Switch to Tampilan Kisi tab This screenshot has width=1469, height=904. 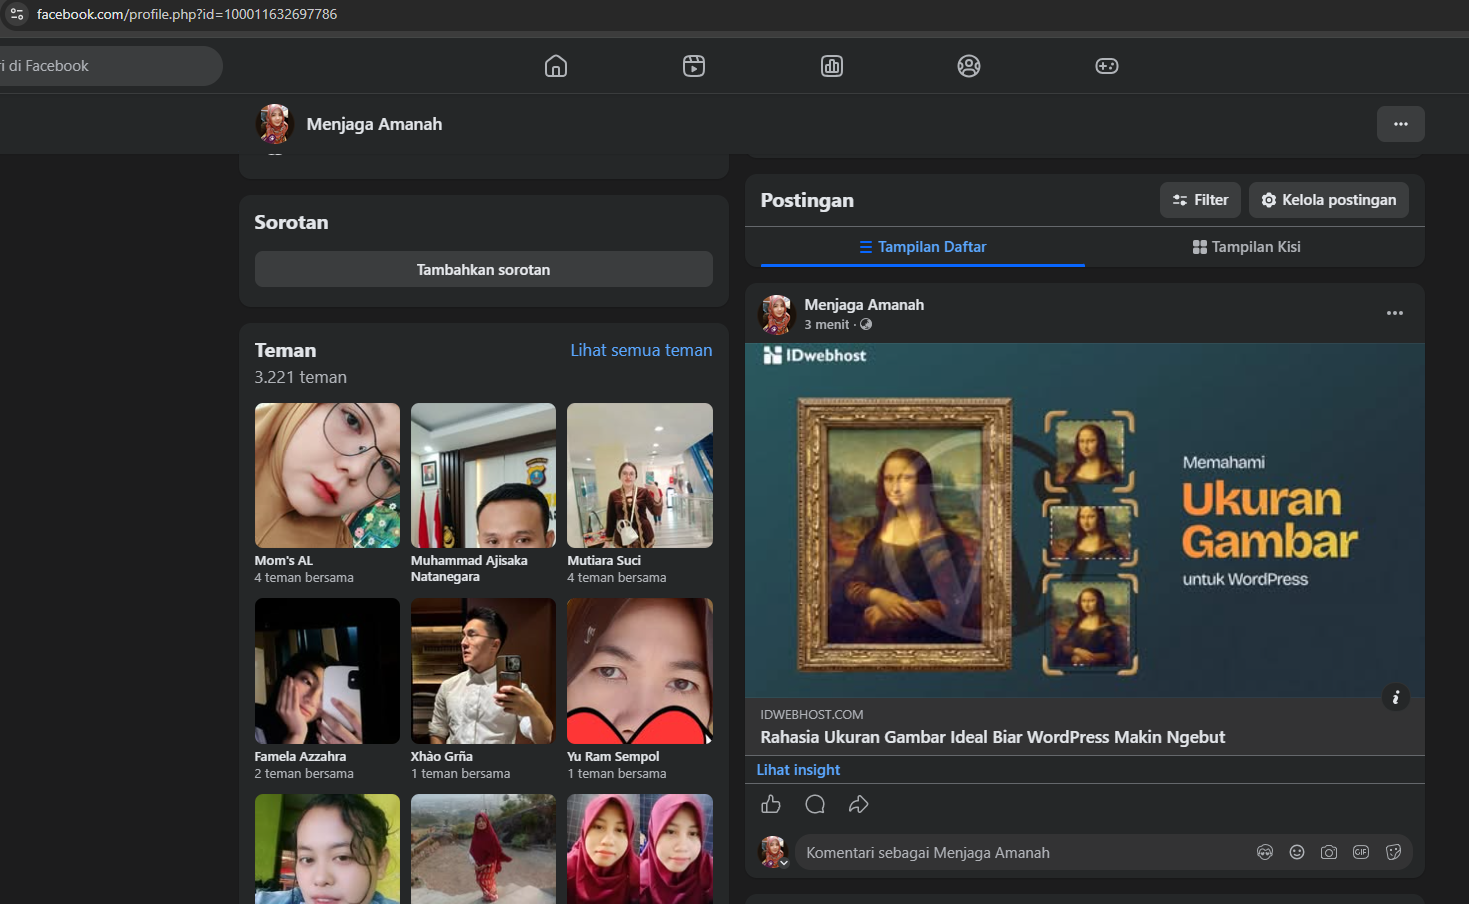tap(1247, 247)
